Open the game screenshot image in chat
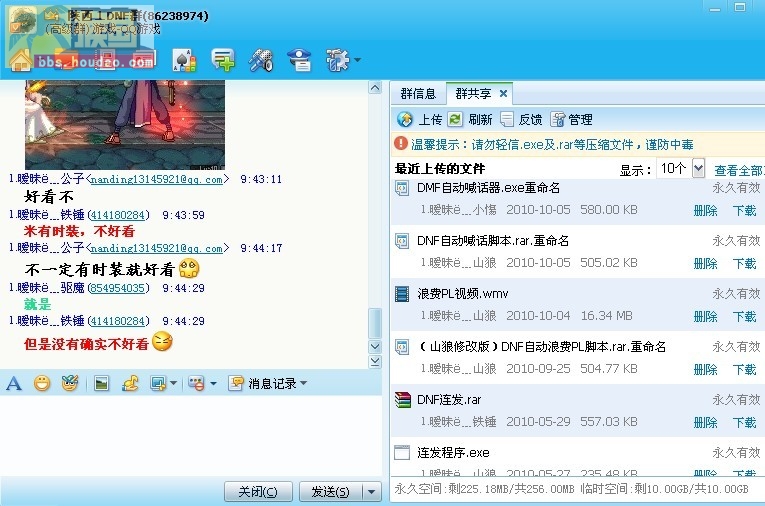Screen dimensions: 765x506 125,124
